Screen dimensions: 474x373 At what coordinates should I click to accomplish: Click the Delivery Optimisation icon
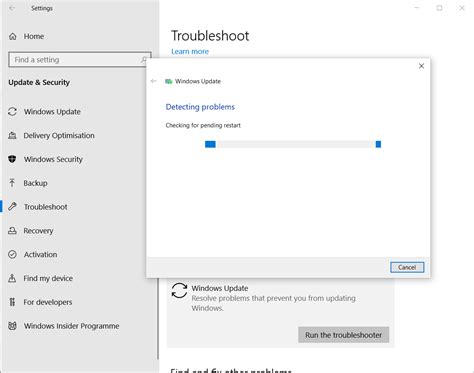click(12, 135)
